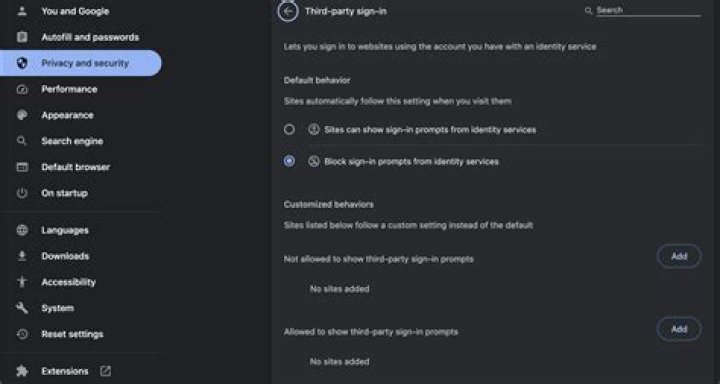
Task: Select the Downloads arrow icon
Action: tap(22, 256)
